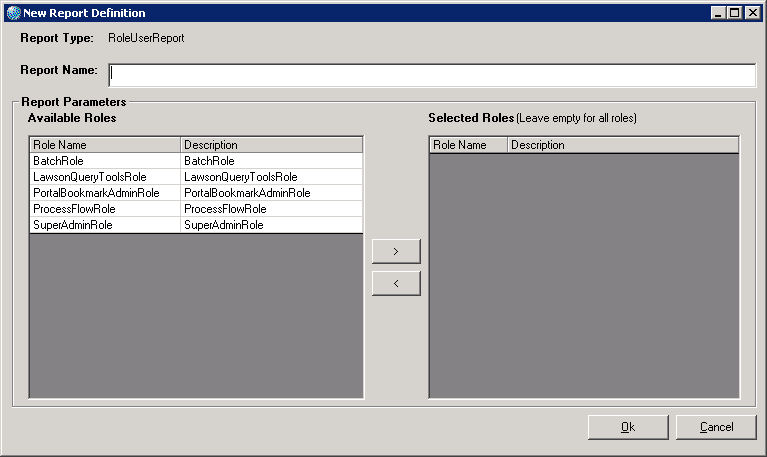Viewport: 767px width, 457px height.
Task: Select LawsonQueryToolsRole in Role Name column
Action: pos(105,177)
